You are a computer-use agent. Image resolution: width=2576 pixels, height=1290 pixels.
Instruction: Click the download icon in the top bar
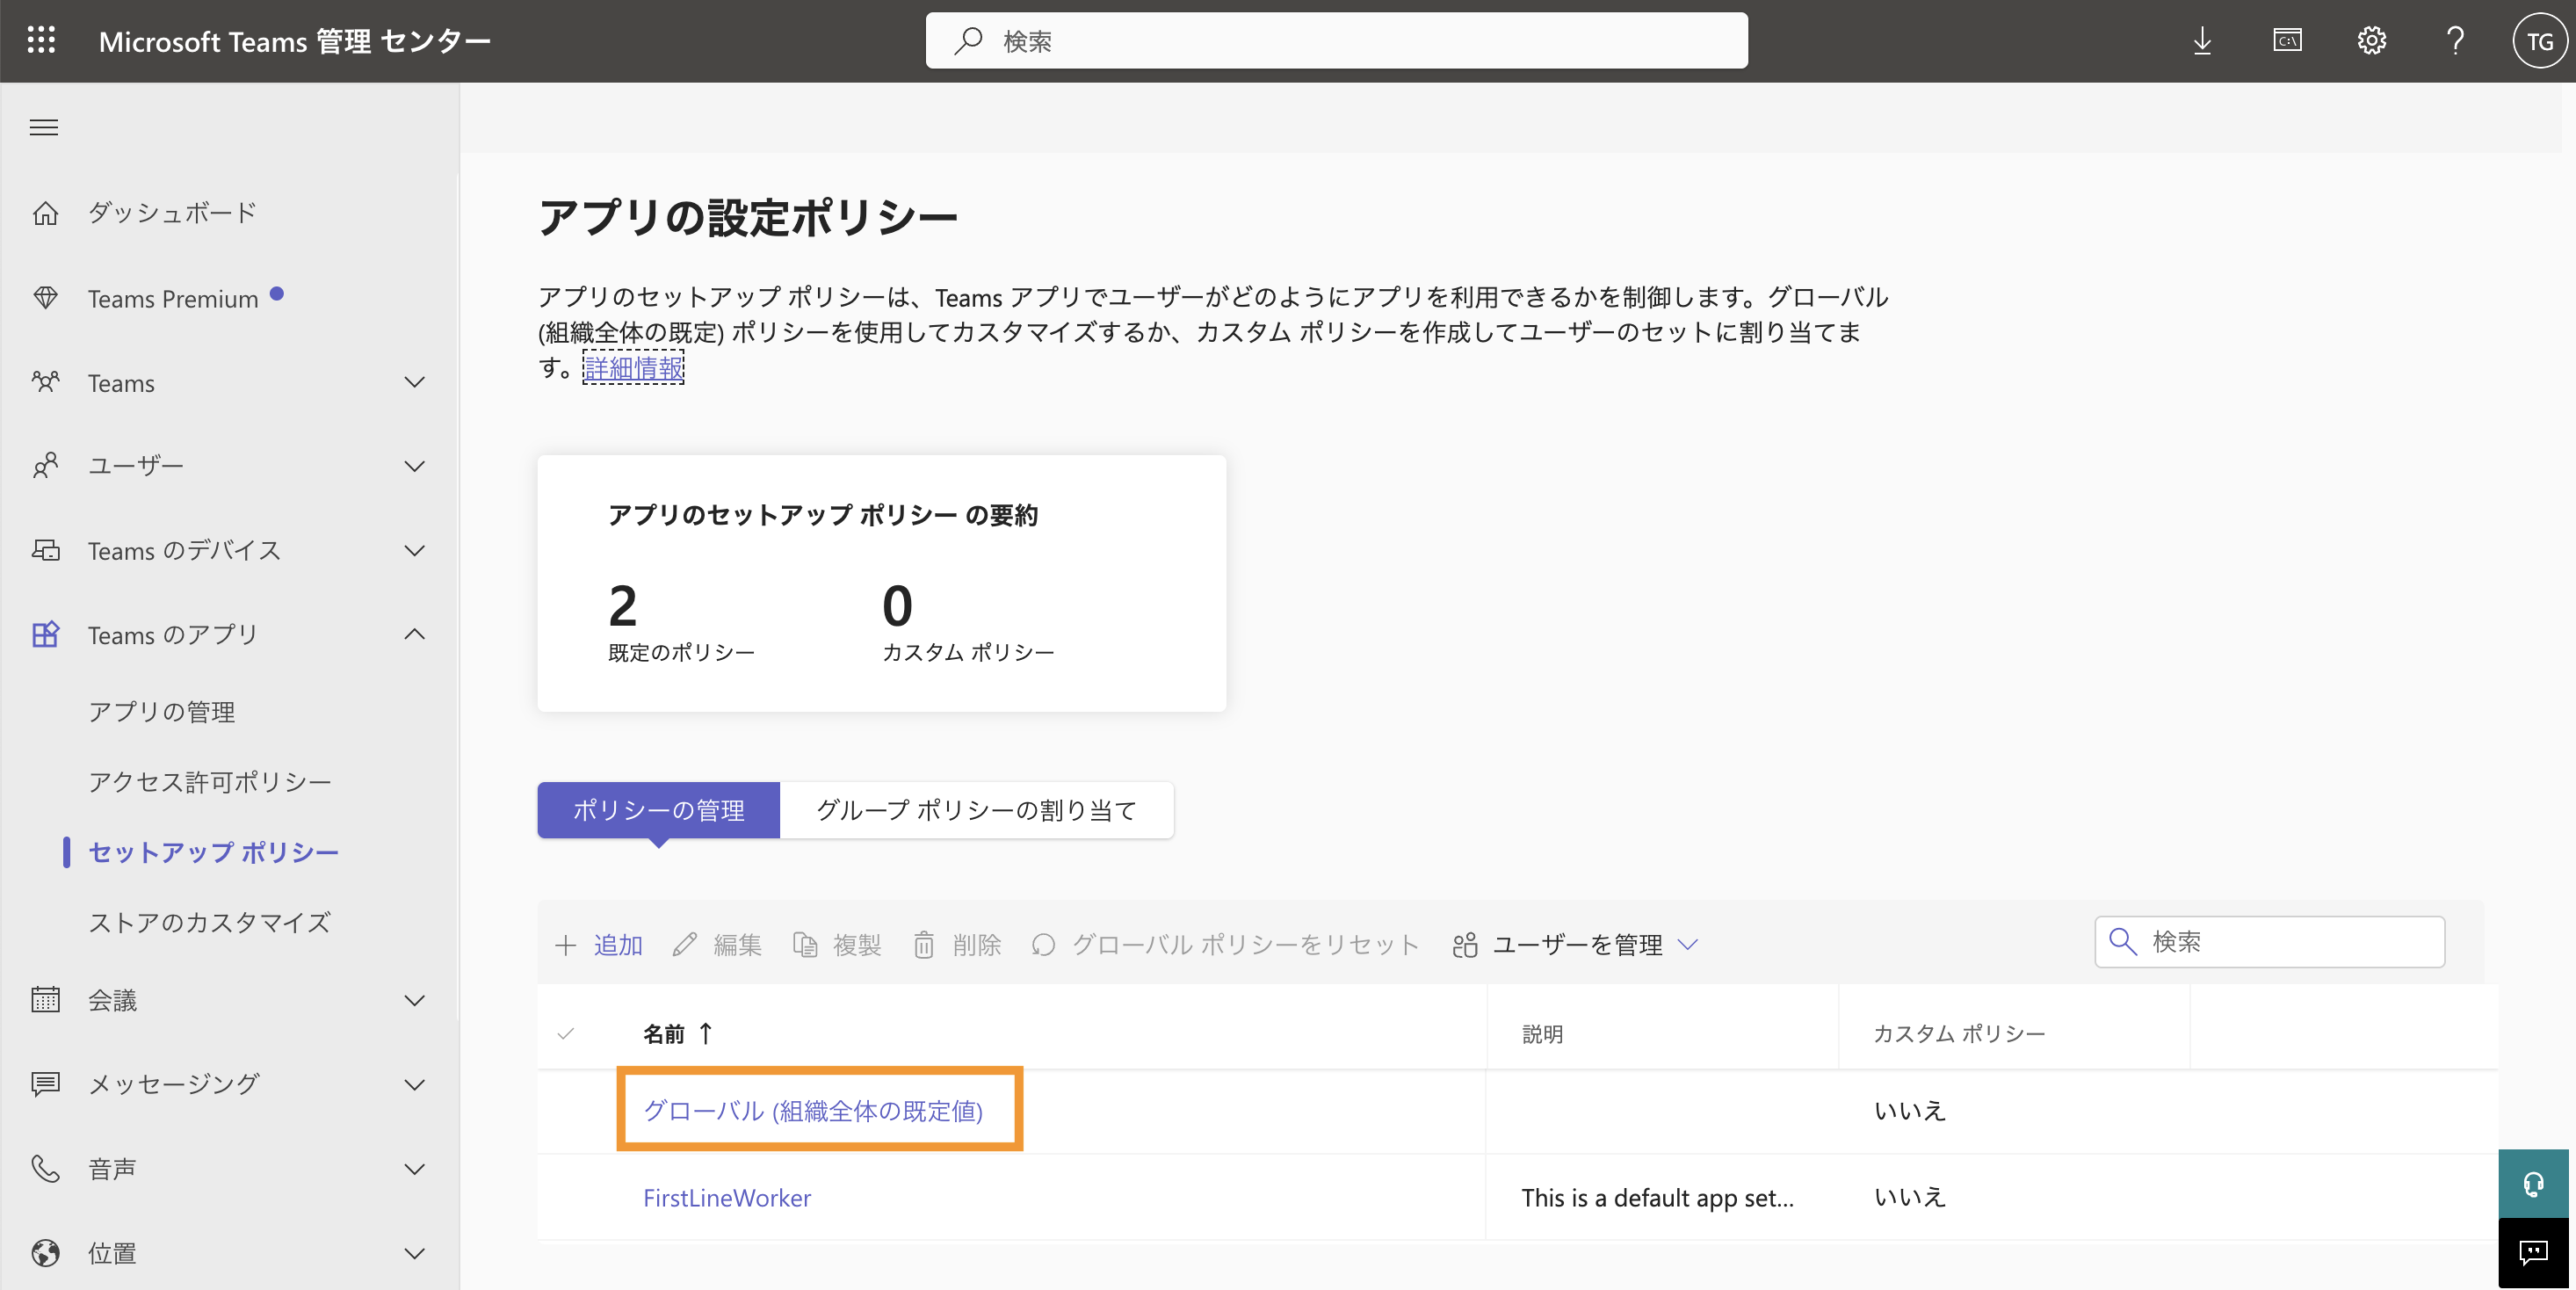coord(2202,40)
